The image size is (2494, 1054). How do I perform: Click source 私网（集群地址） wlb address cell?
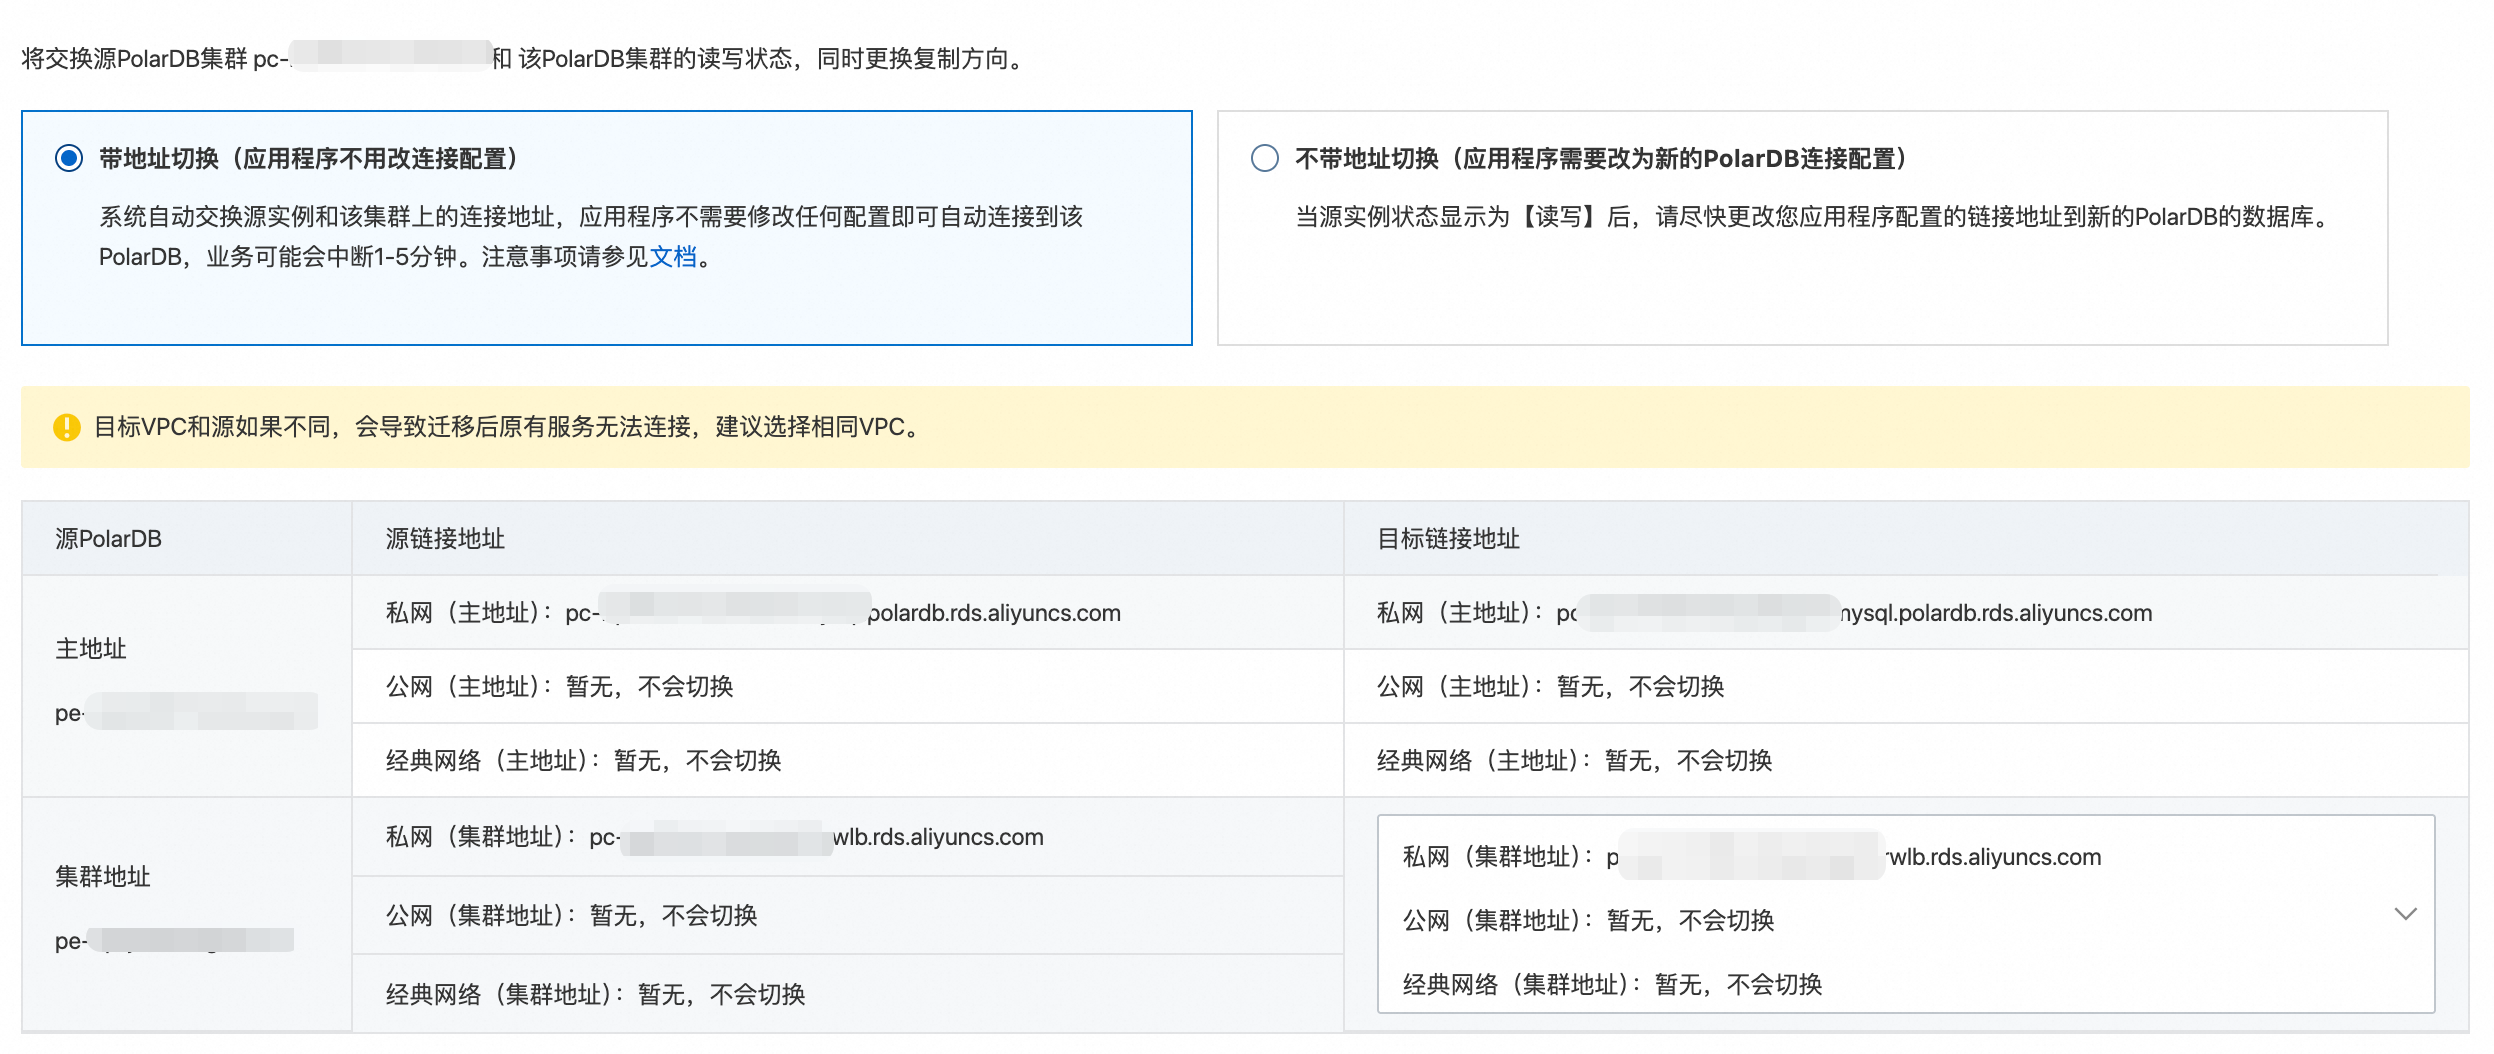click(848, 837)
